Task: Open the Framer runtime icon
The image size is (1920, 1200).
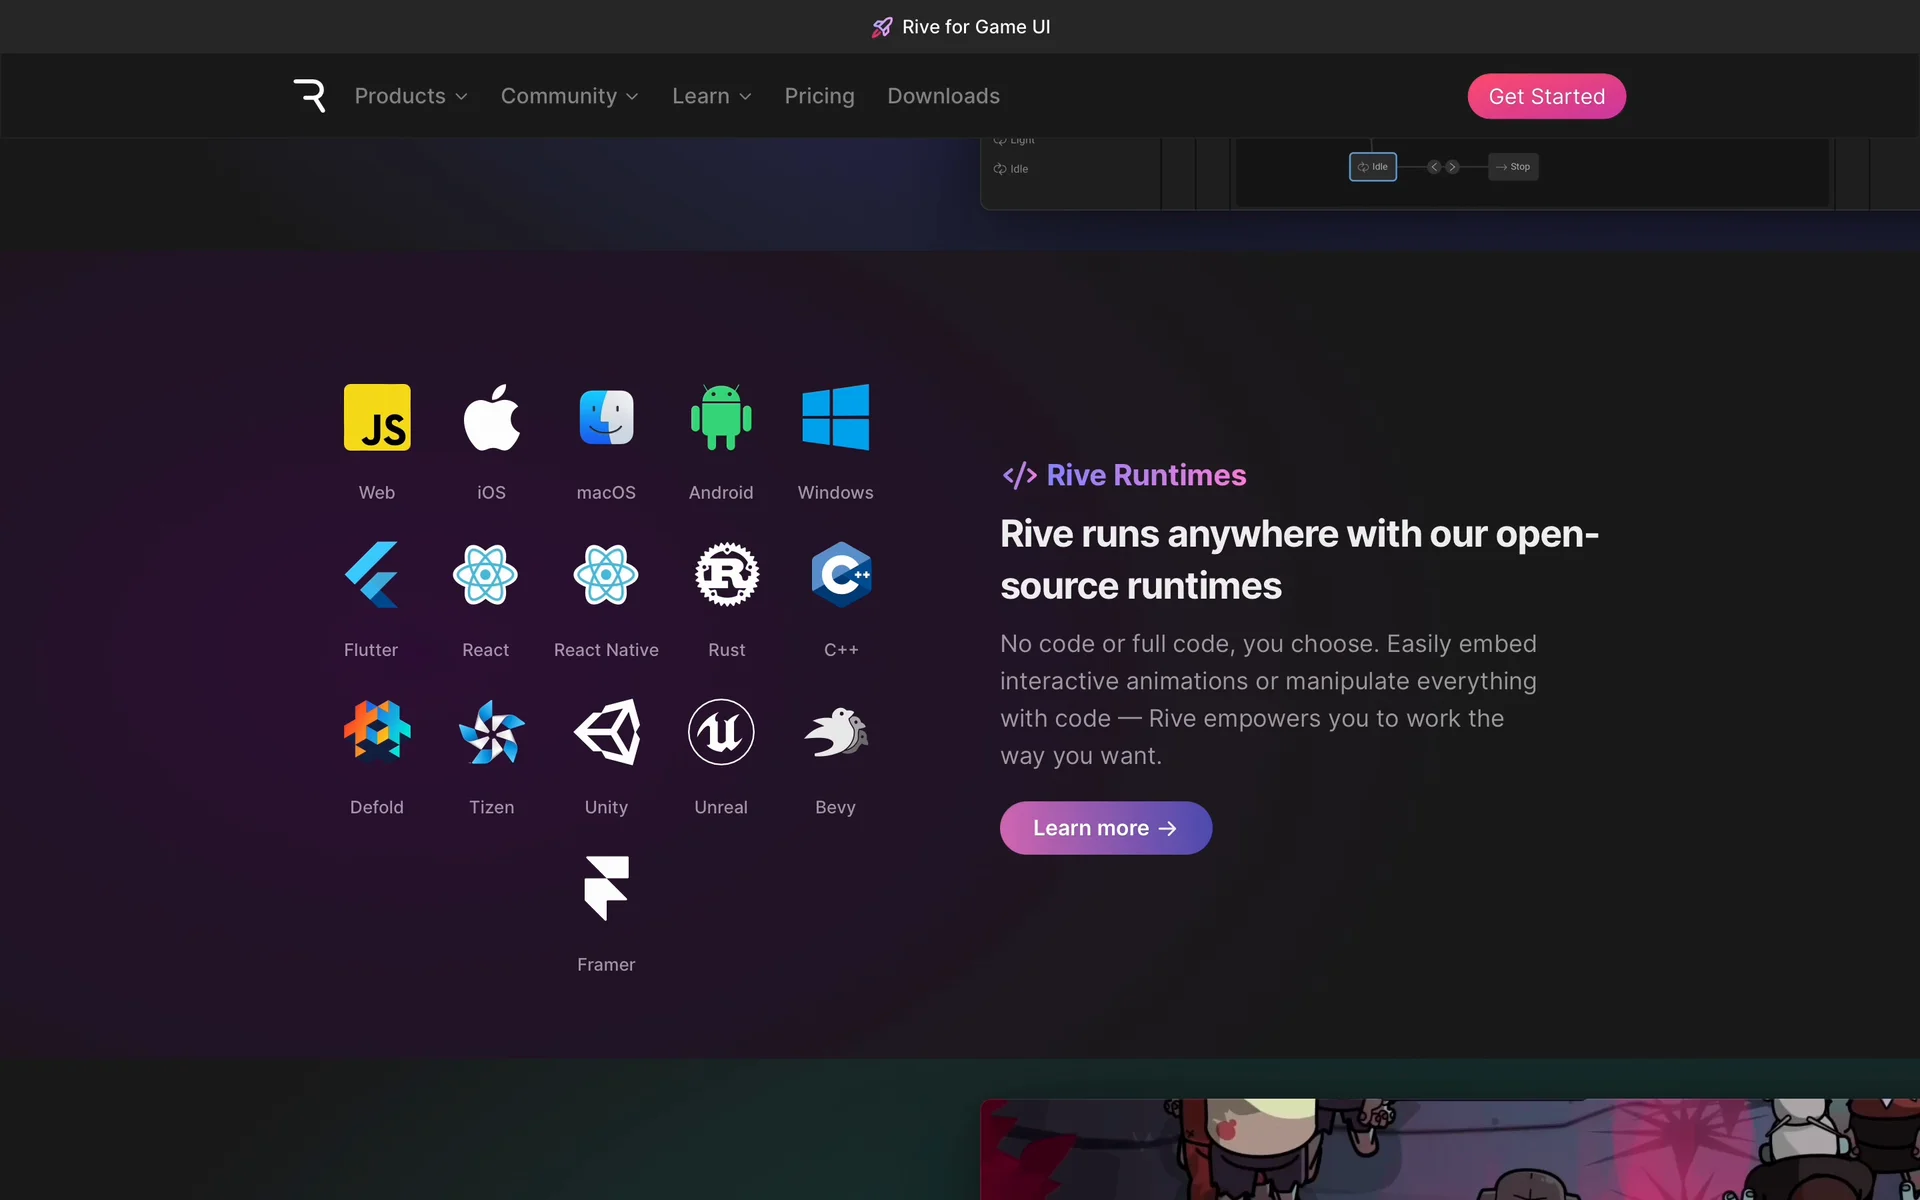Action: tap(606, 888)
